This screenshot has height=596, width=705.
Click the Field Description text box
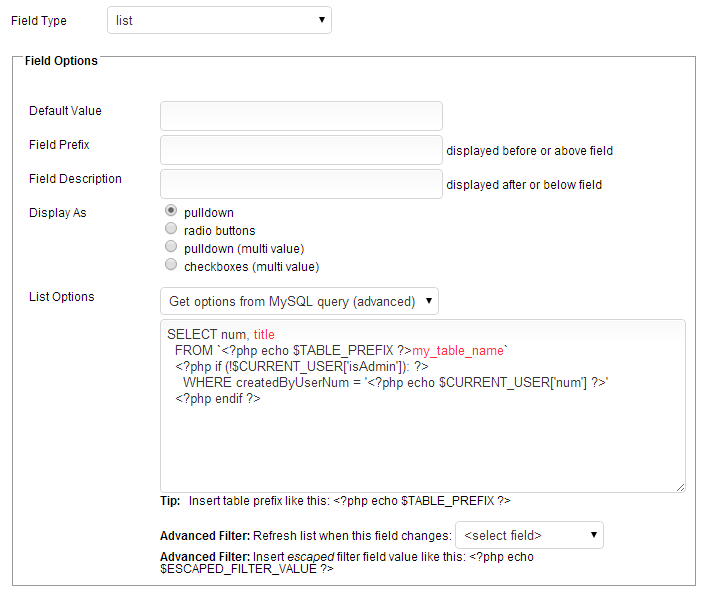300,184
